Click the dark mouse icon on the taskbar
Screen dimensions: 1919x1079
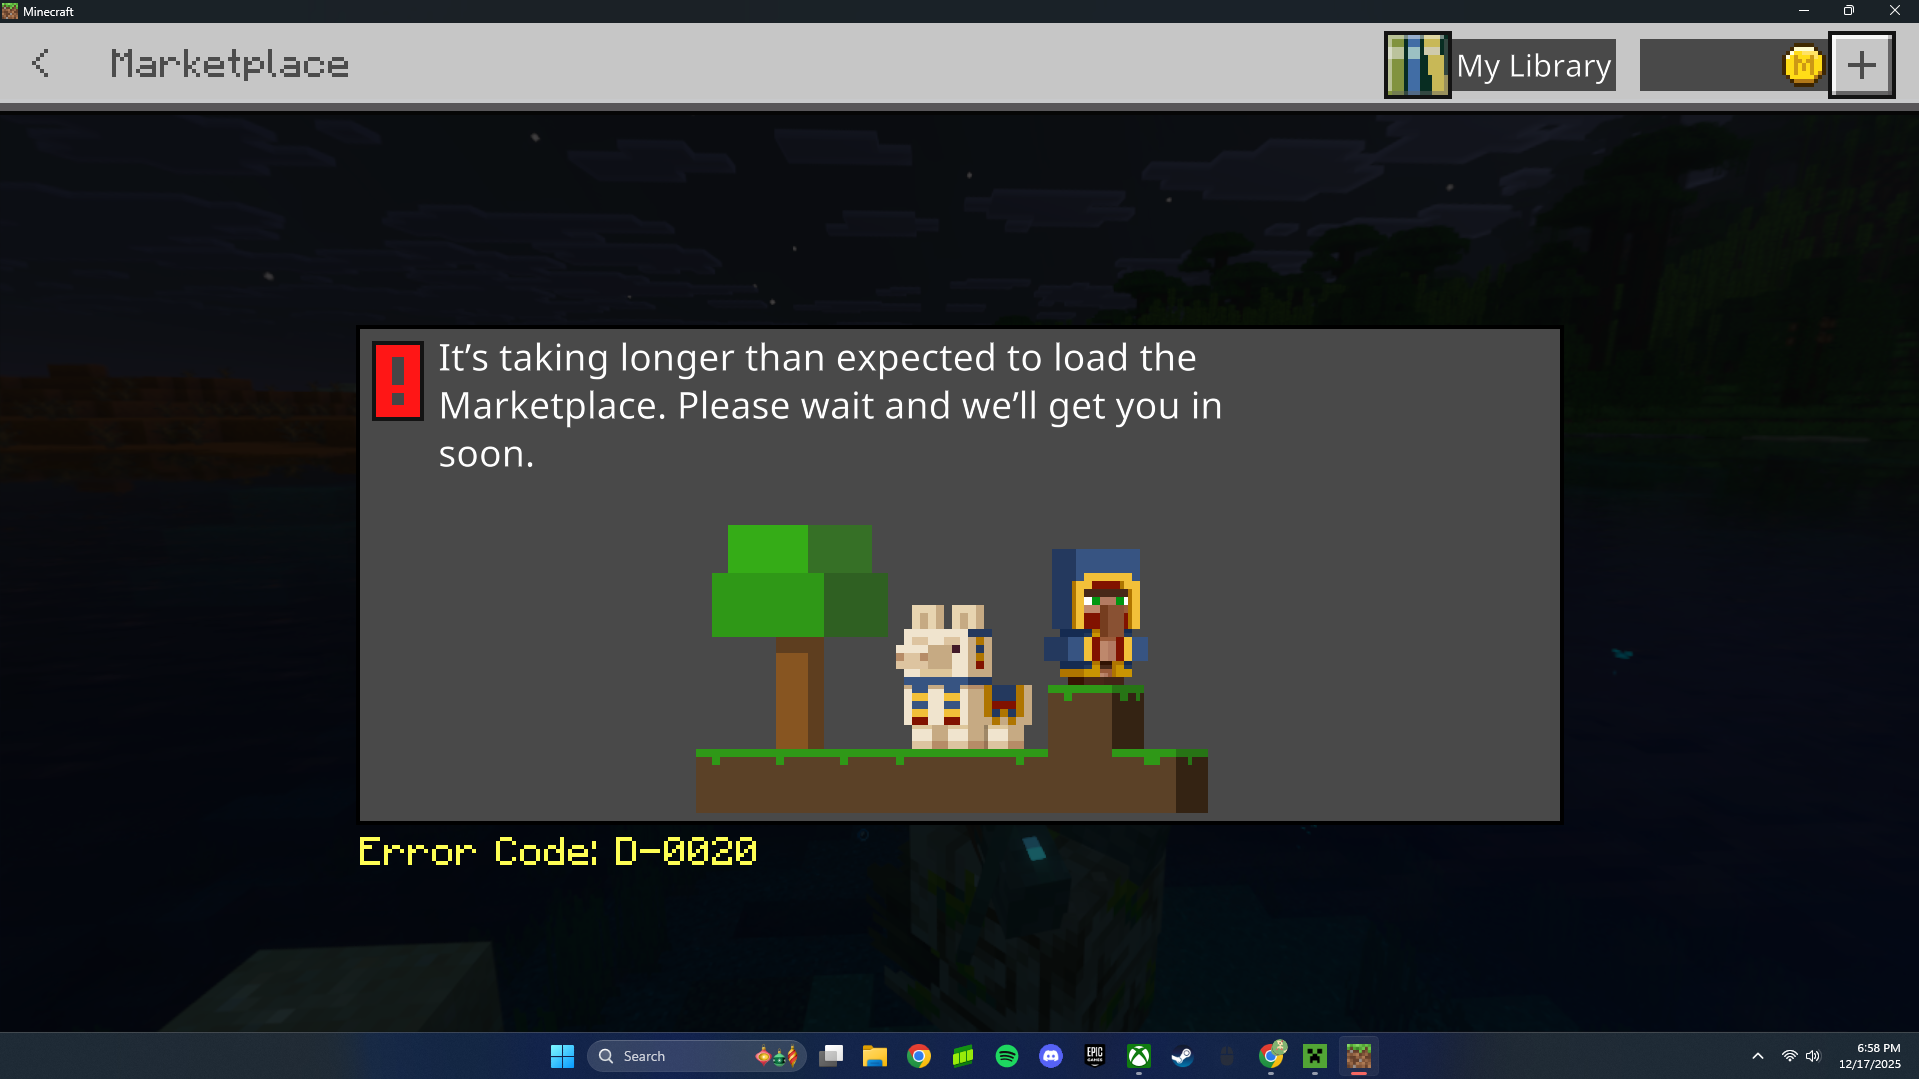tap(1227, 1056)
